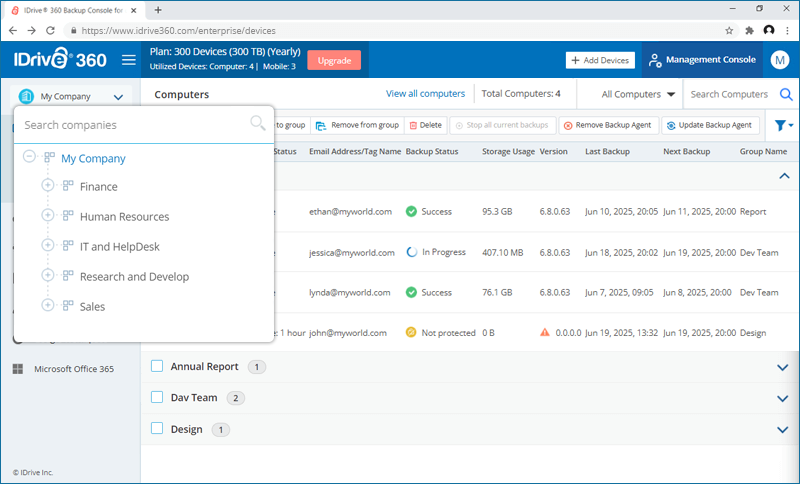Open the My Company selector dropdown

coord(71,96)
